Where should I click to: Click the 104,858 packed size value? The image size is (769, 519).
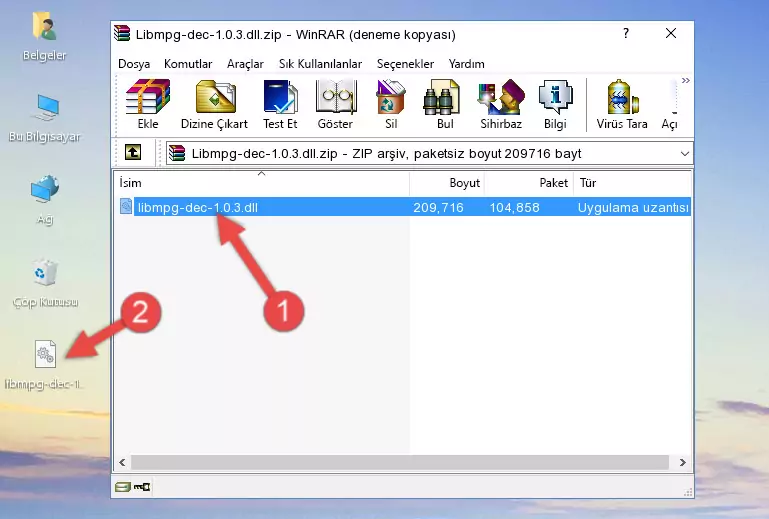[x=514, y=208]
